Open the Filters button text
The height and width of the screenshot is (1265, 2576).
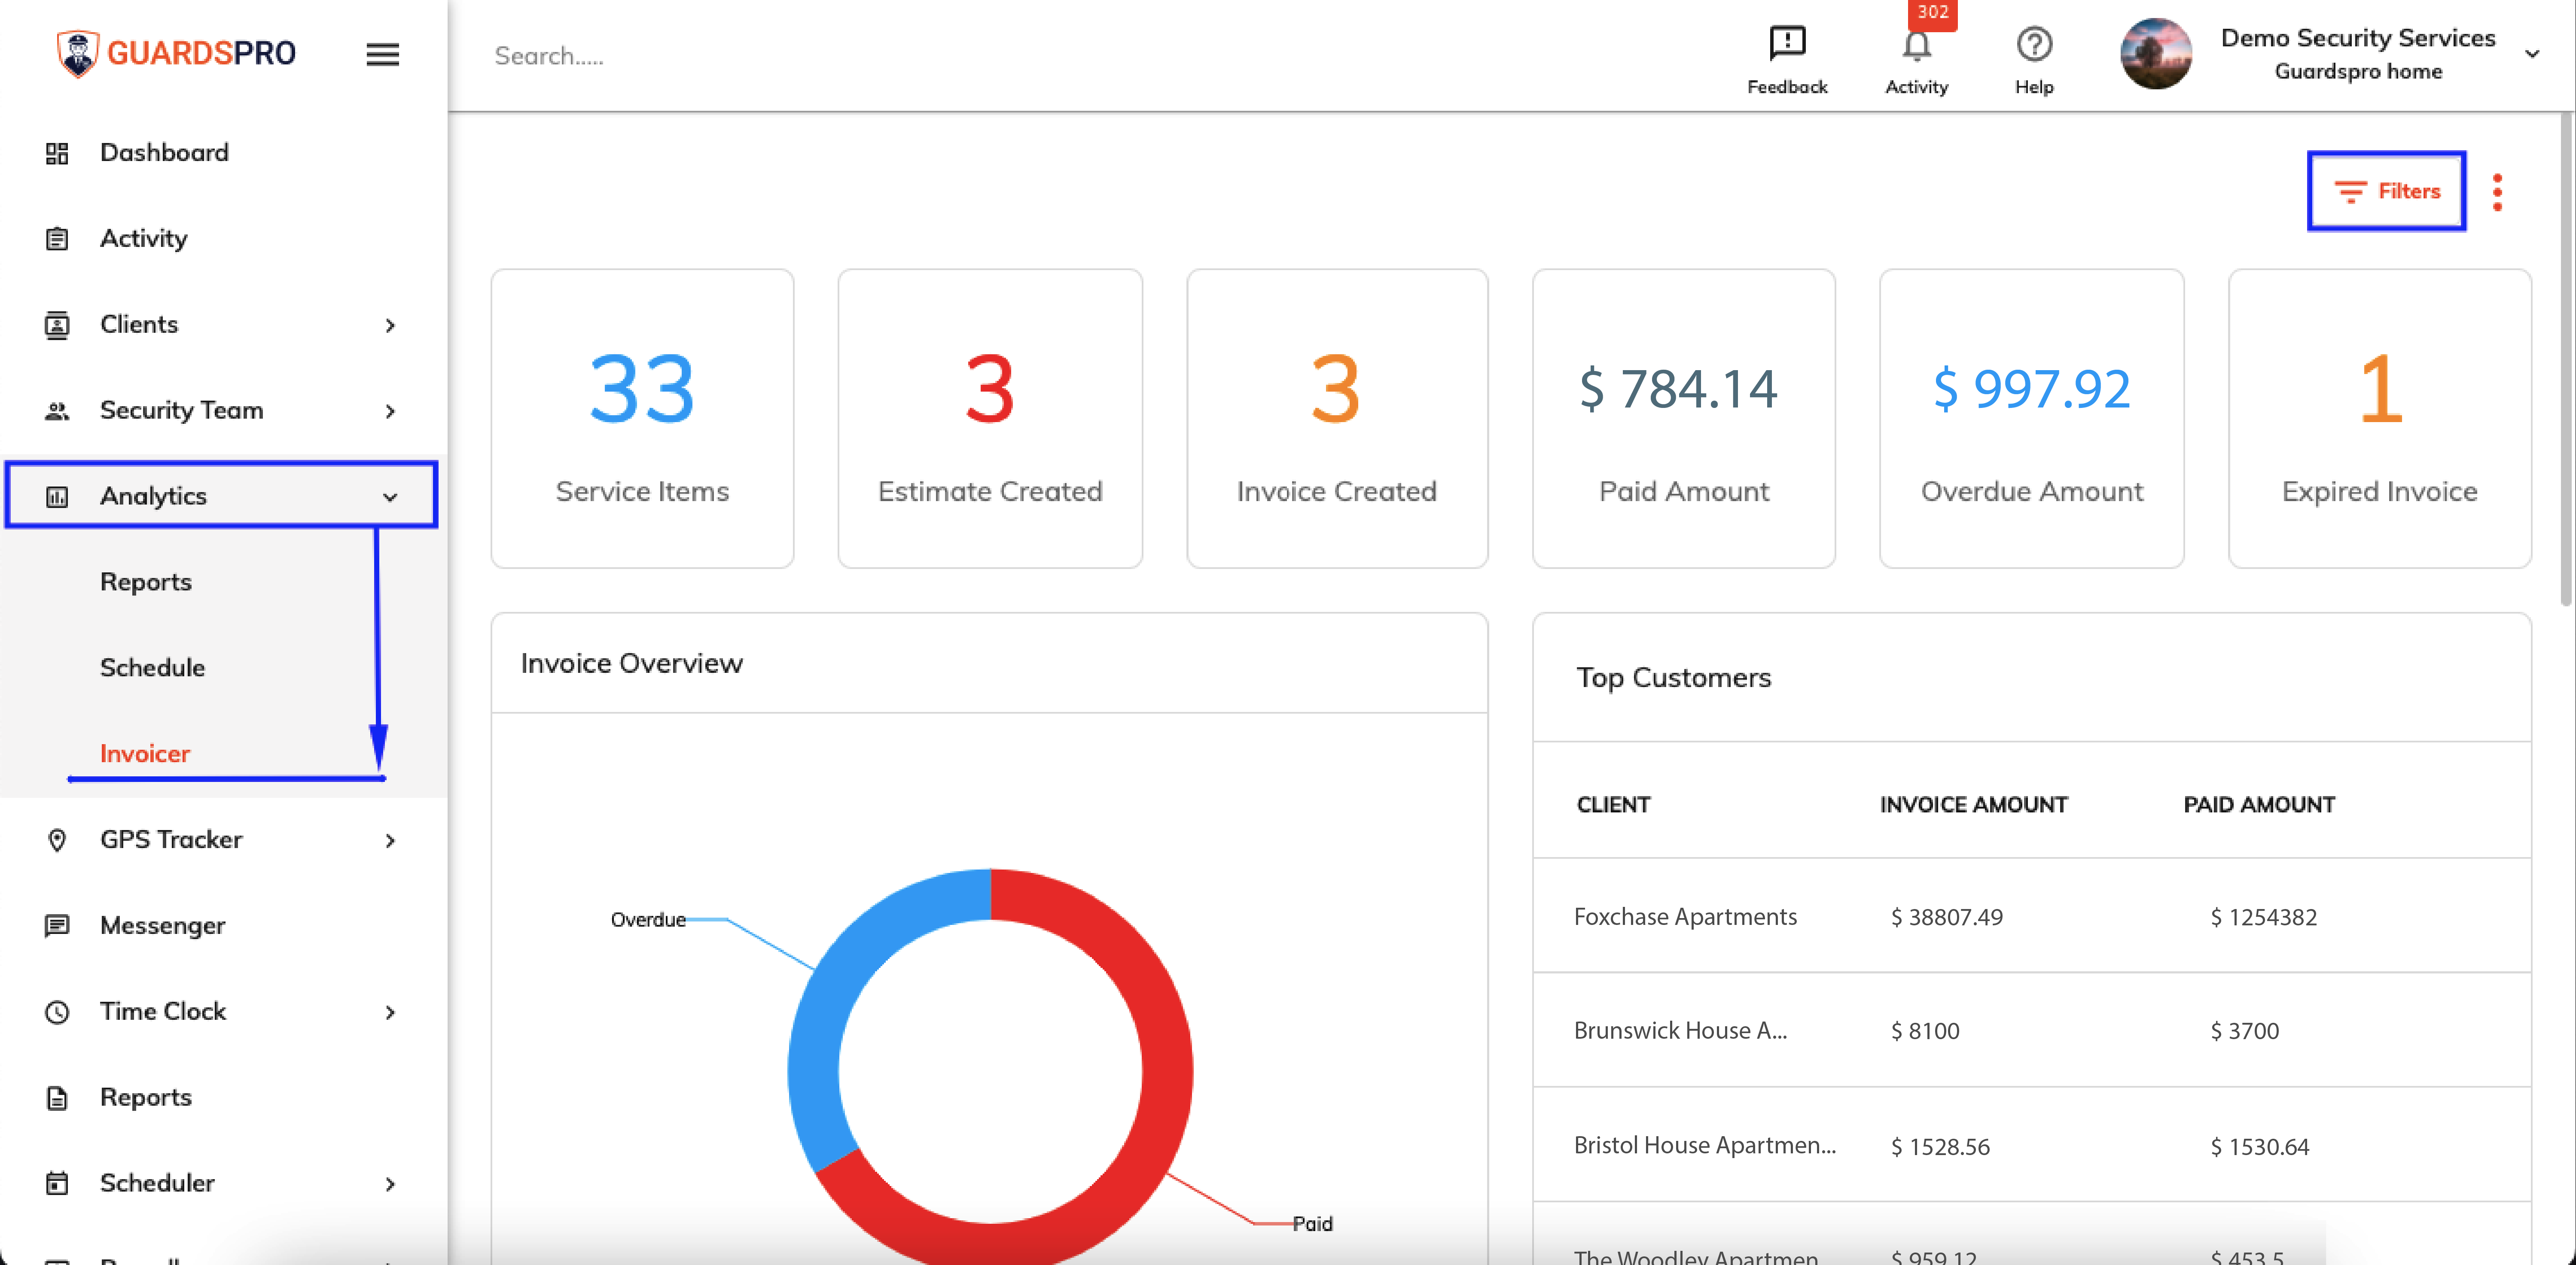(x=2409, y=191)
